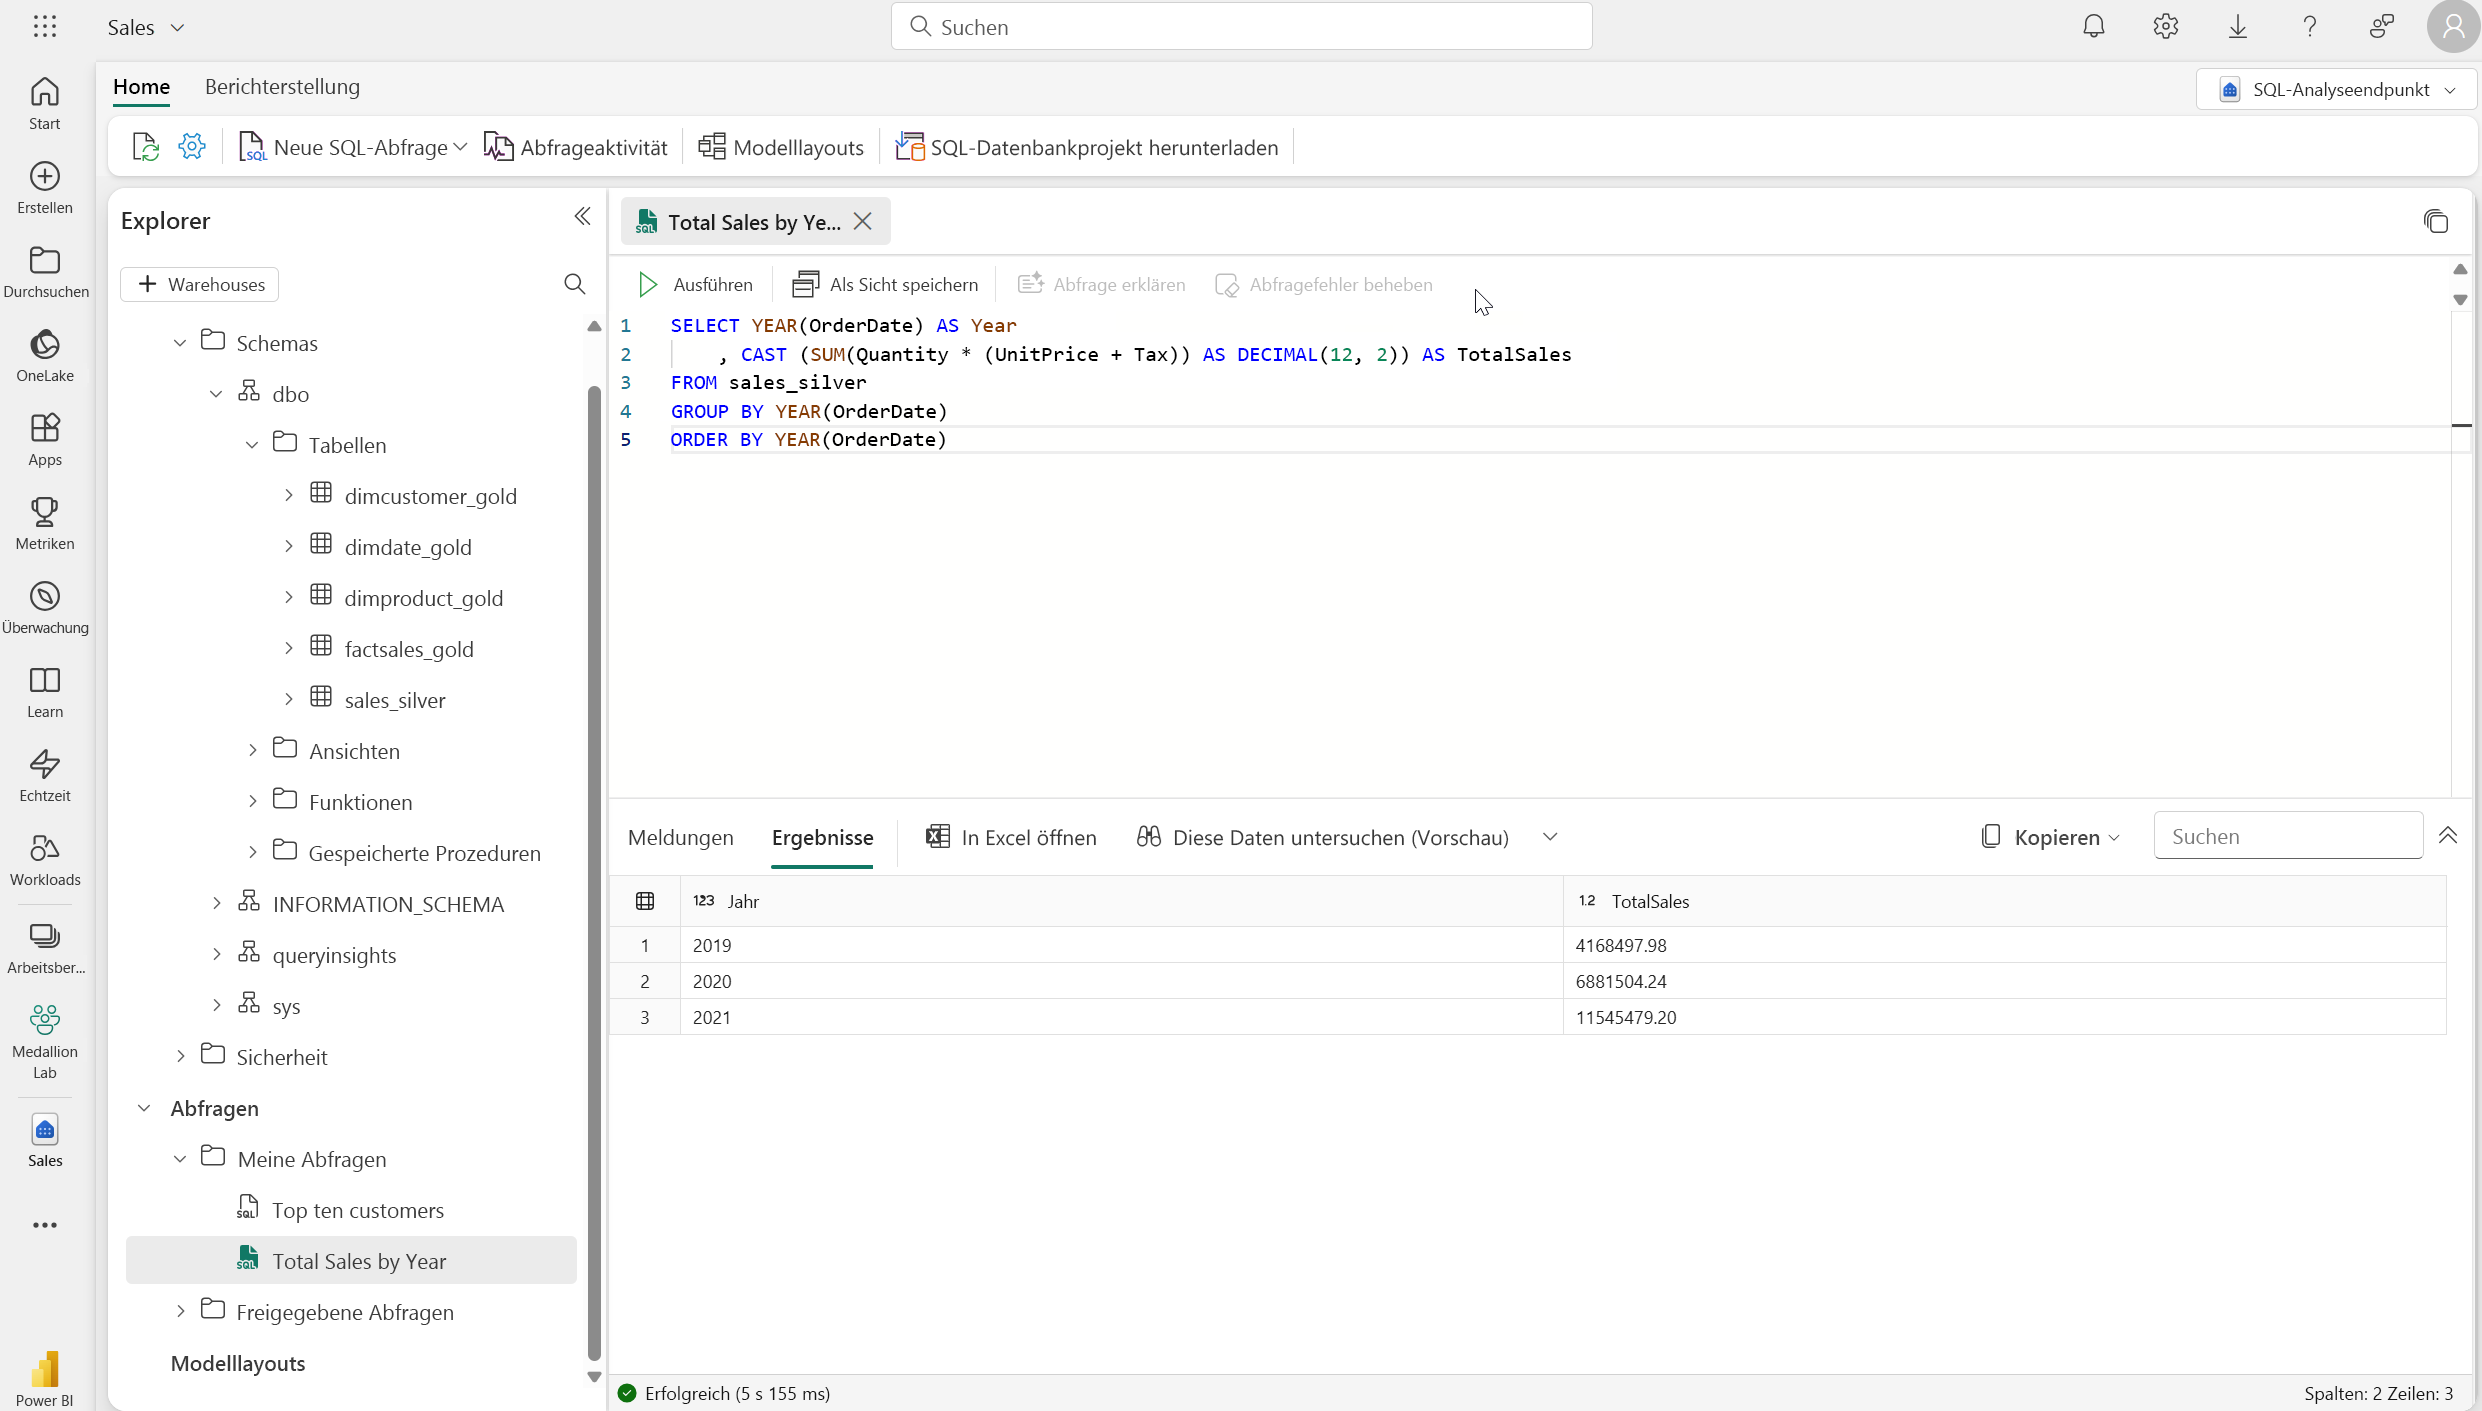Expand the Ansichten folder in Explorer
The height and width of the screenshot is (1411, 2482).
coord(252,750)
